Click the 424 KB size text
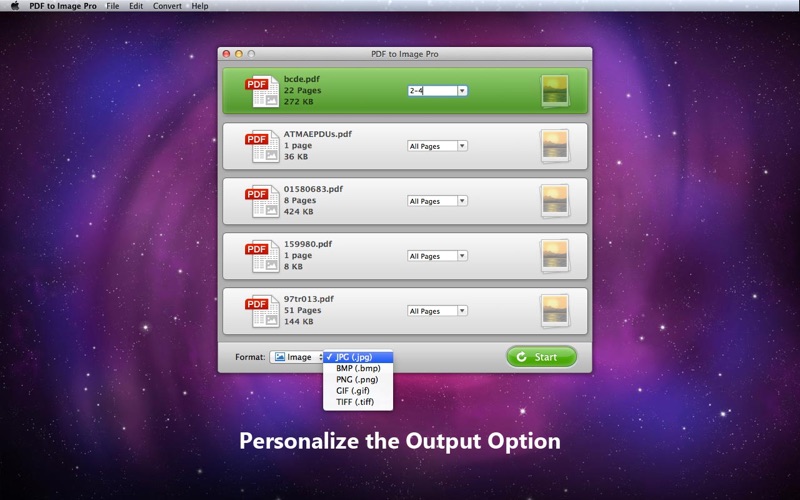 click(x=298, y=212)
